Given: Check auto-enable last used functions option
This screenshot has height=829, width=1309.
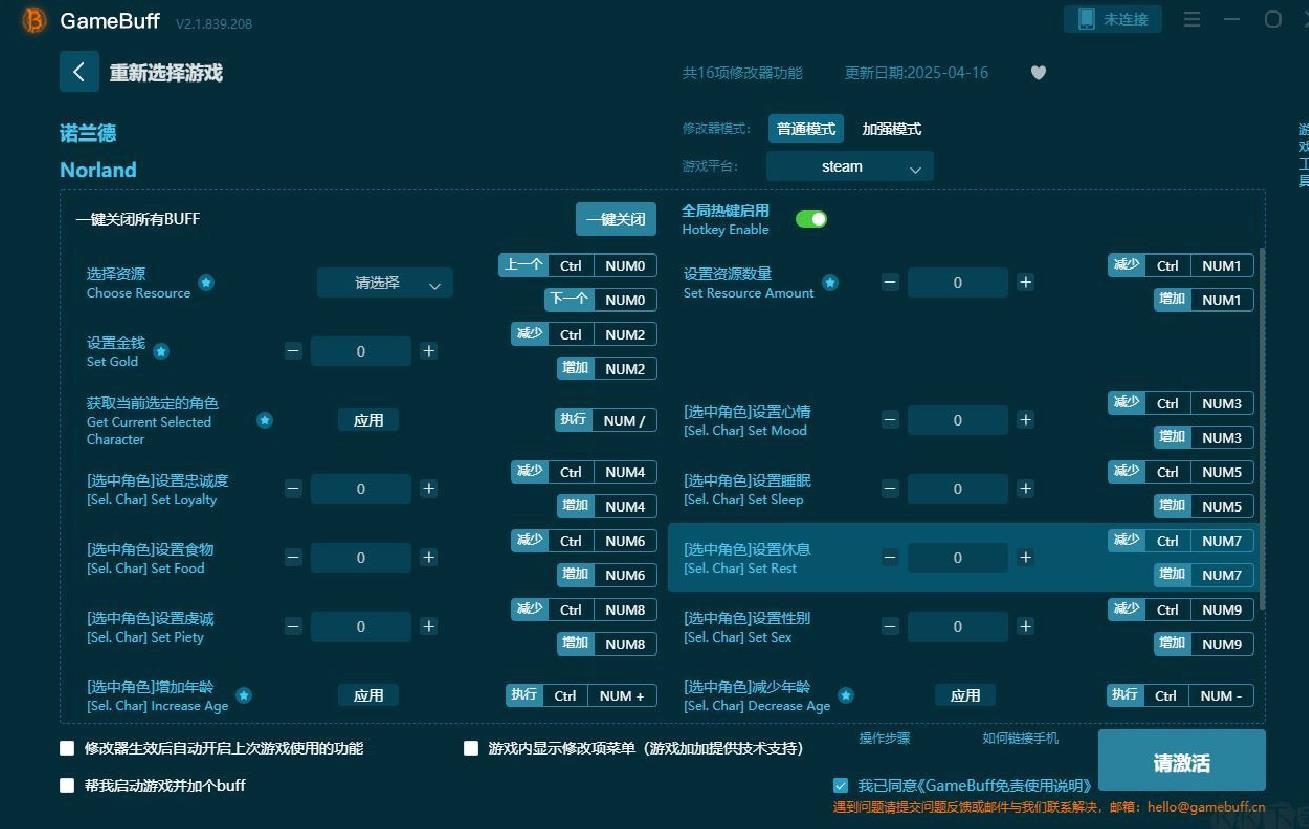Looking at the screenshot, I should click(x=67, y=748).
